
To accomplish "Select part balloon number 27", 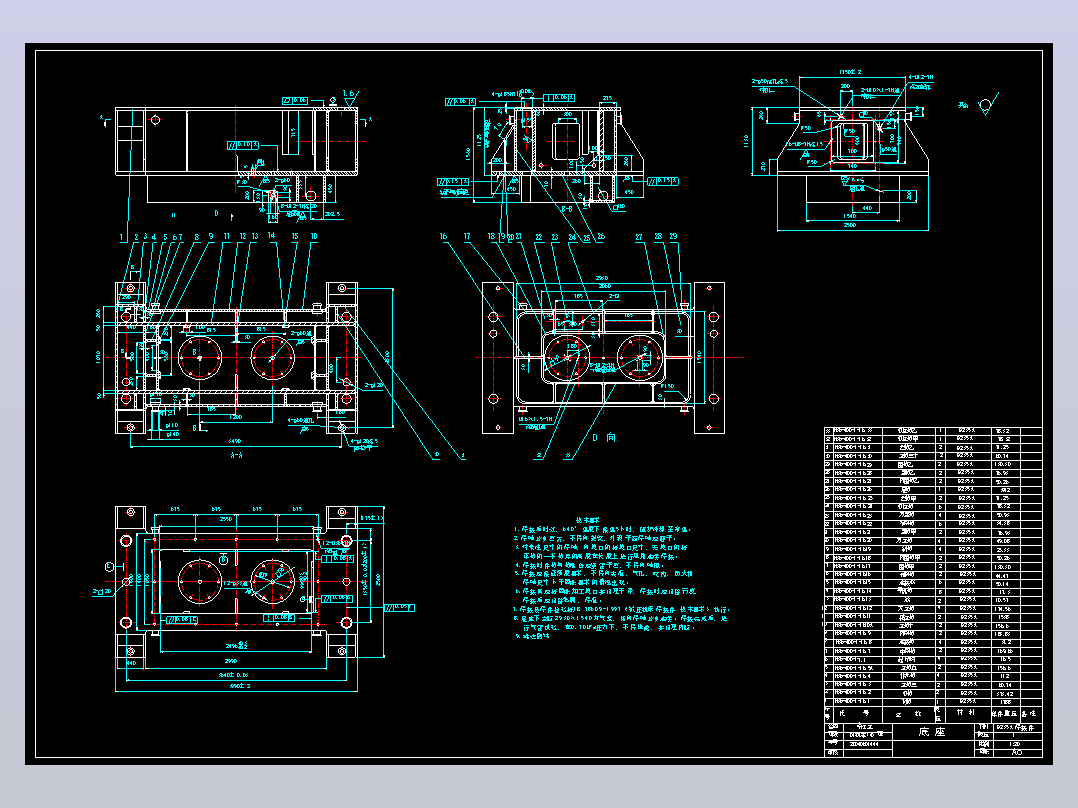I will [x=639, y=237].
